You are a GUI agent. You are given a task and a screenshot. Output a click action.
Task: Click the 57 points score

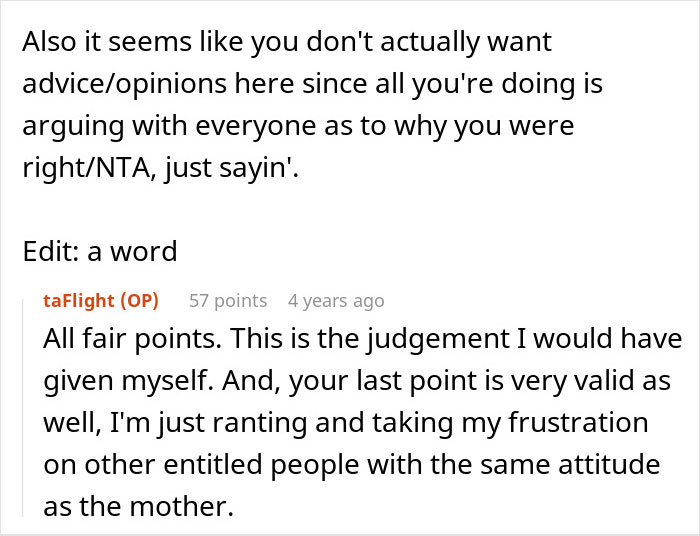(228, 300)
